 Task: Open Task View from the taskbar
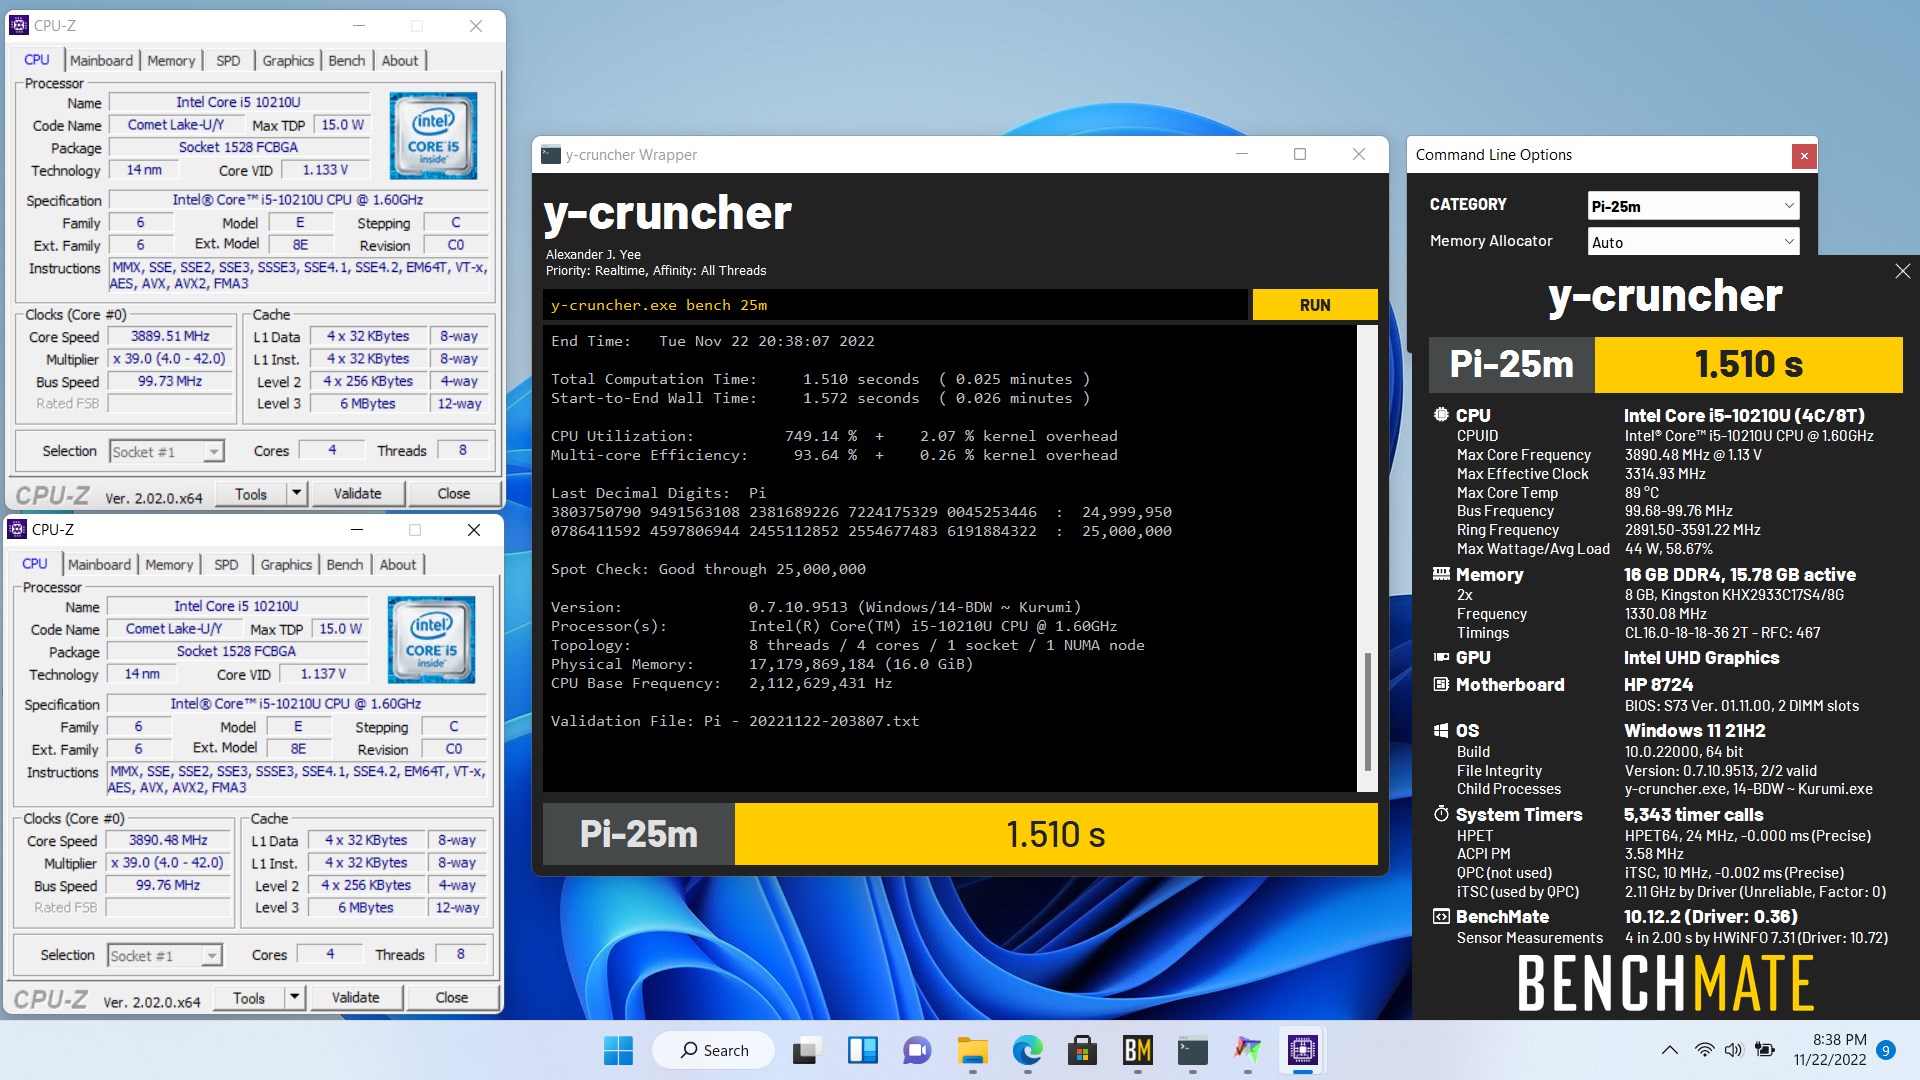(x=806, y=1050)
